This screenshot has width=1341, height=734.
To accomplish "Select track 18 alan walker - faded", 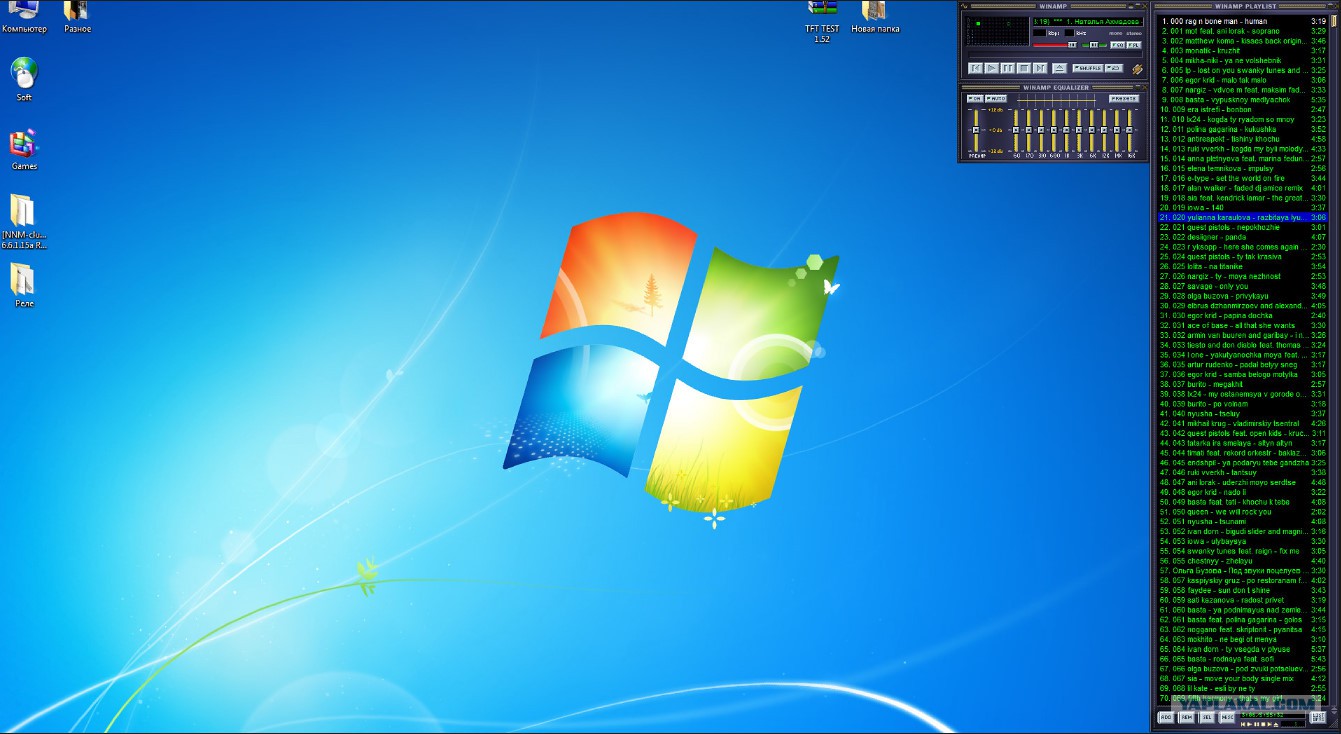I will [1243, 187].
